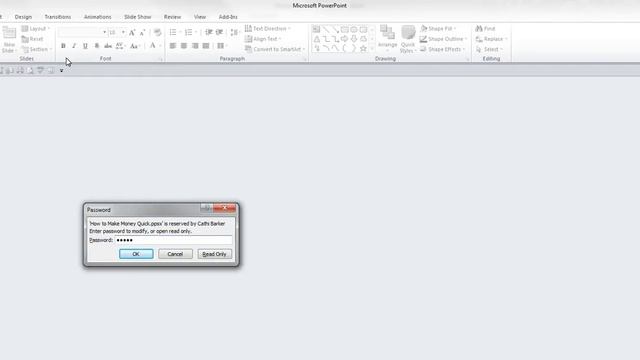Open Change Case menu
Viewport: 640px width, 360px height.
134,46
